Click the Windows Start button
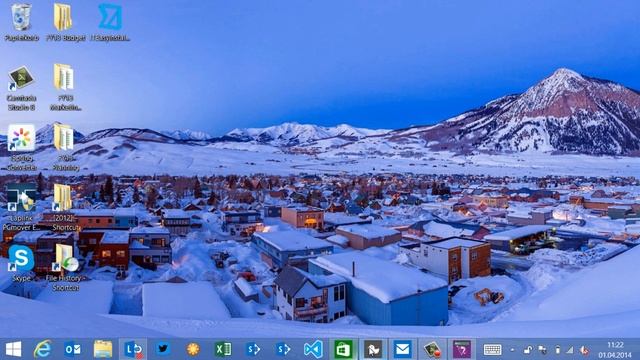Image resolution: width=640 pixels, height=360 pixels. [13, 349]
